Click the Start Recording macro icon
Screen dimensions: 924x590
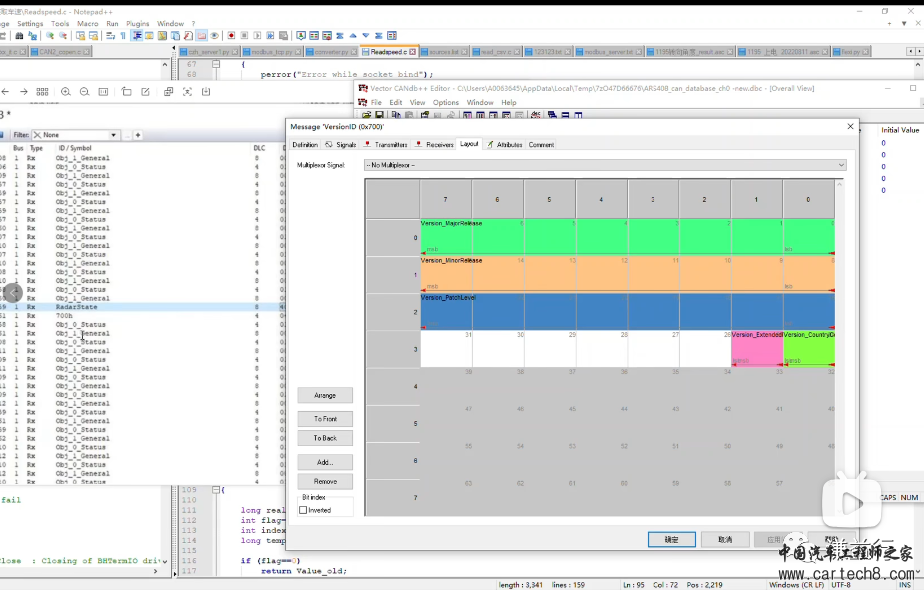[232, 36]
